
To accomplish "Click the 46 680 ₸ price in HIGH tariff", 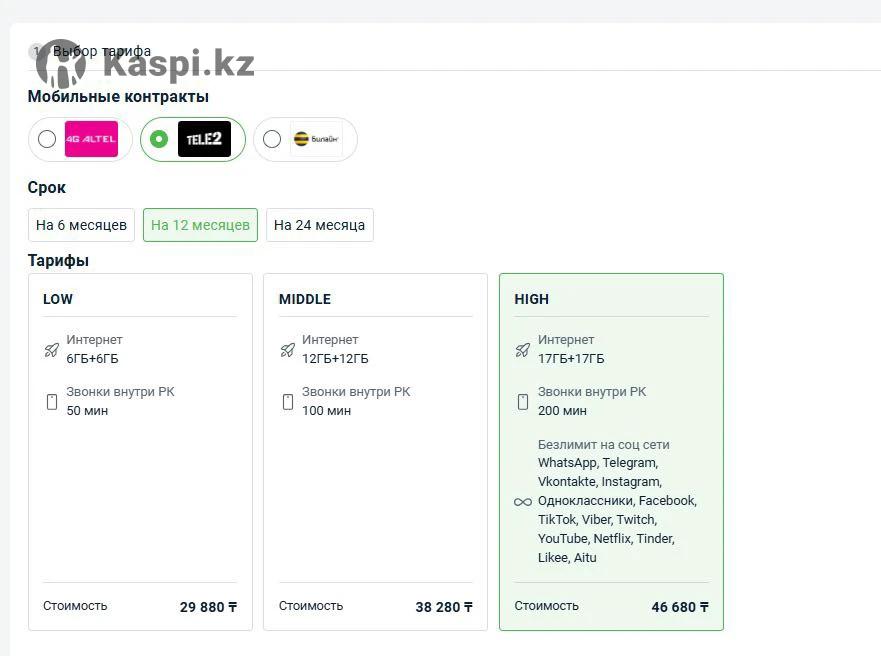I will tap(680, 607).
